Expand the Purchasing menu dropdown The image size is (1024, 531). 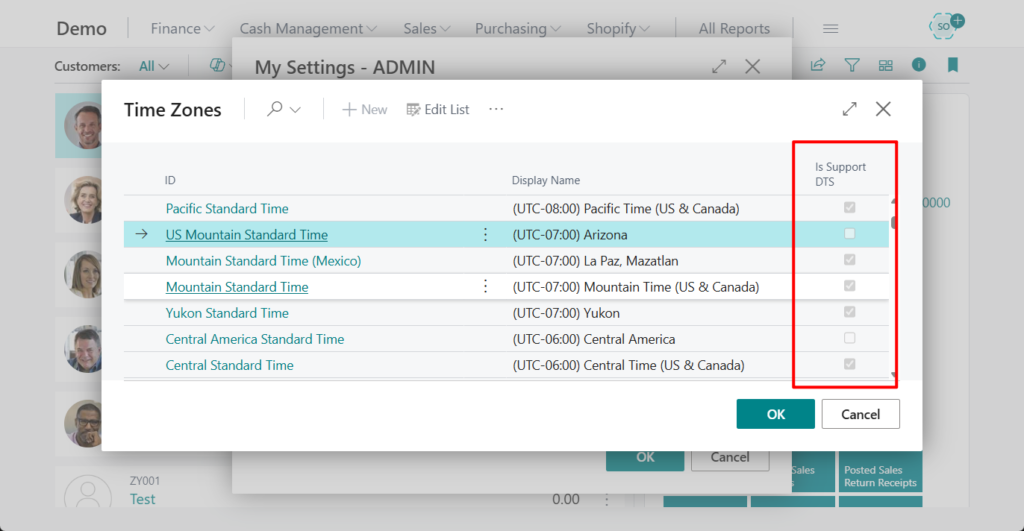[518, 29]
